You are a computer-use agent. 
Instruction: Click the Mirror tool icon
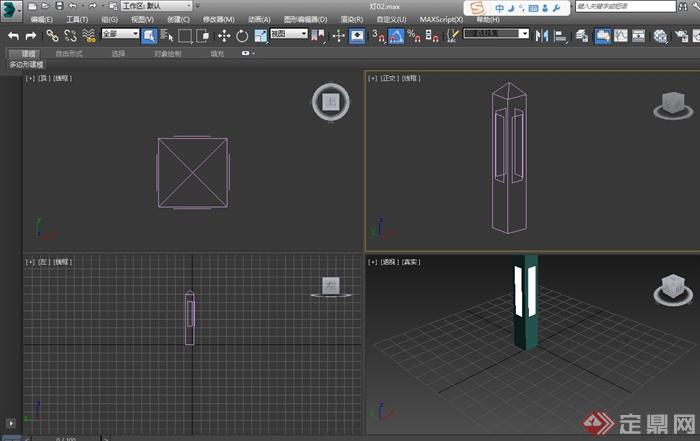pyautogui.click(x=542, y=36)
